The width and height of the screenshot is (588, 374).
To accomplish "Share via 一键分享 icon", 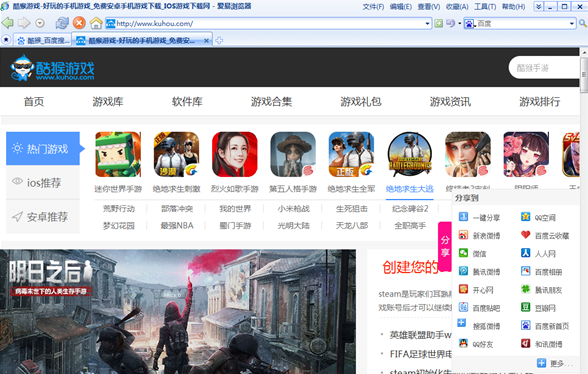I will point(464,217).
